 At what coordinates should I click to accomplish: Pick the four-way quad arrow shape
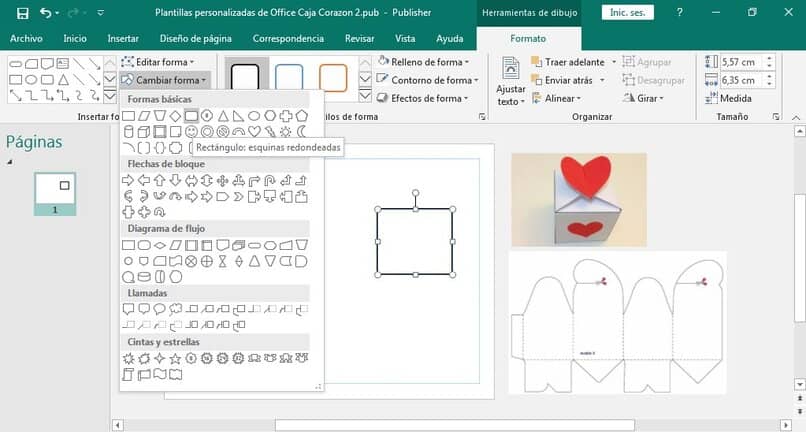[x=223, y=181]
